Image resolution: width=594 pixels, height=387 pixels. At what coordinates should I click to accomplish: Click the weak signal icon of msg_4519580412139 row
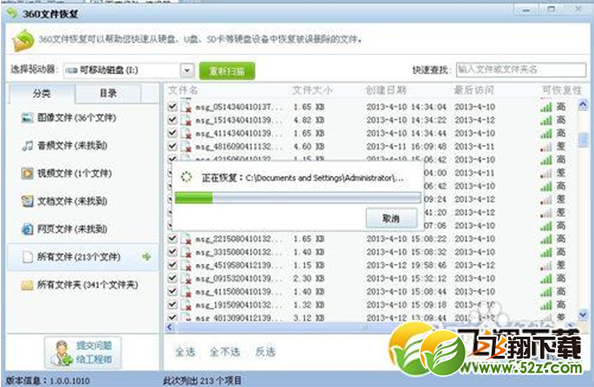click(x=546, y=266)
